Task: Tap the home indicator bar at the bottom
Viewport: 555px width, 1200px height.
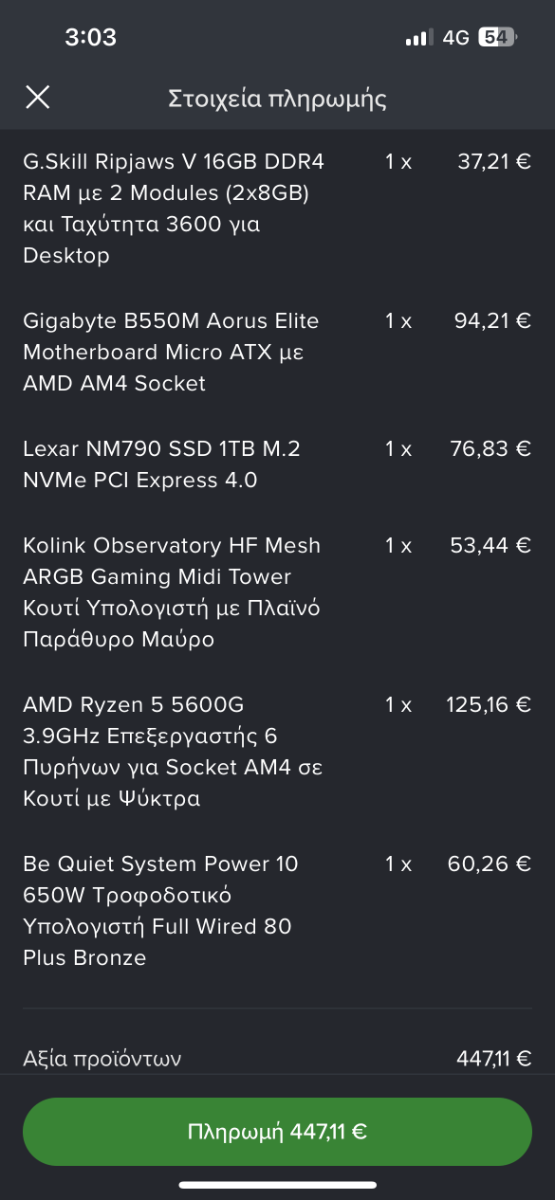Action: tap(277, 1185)
